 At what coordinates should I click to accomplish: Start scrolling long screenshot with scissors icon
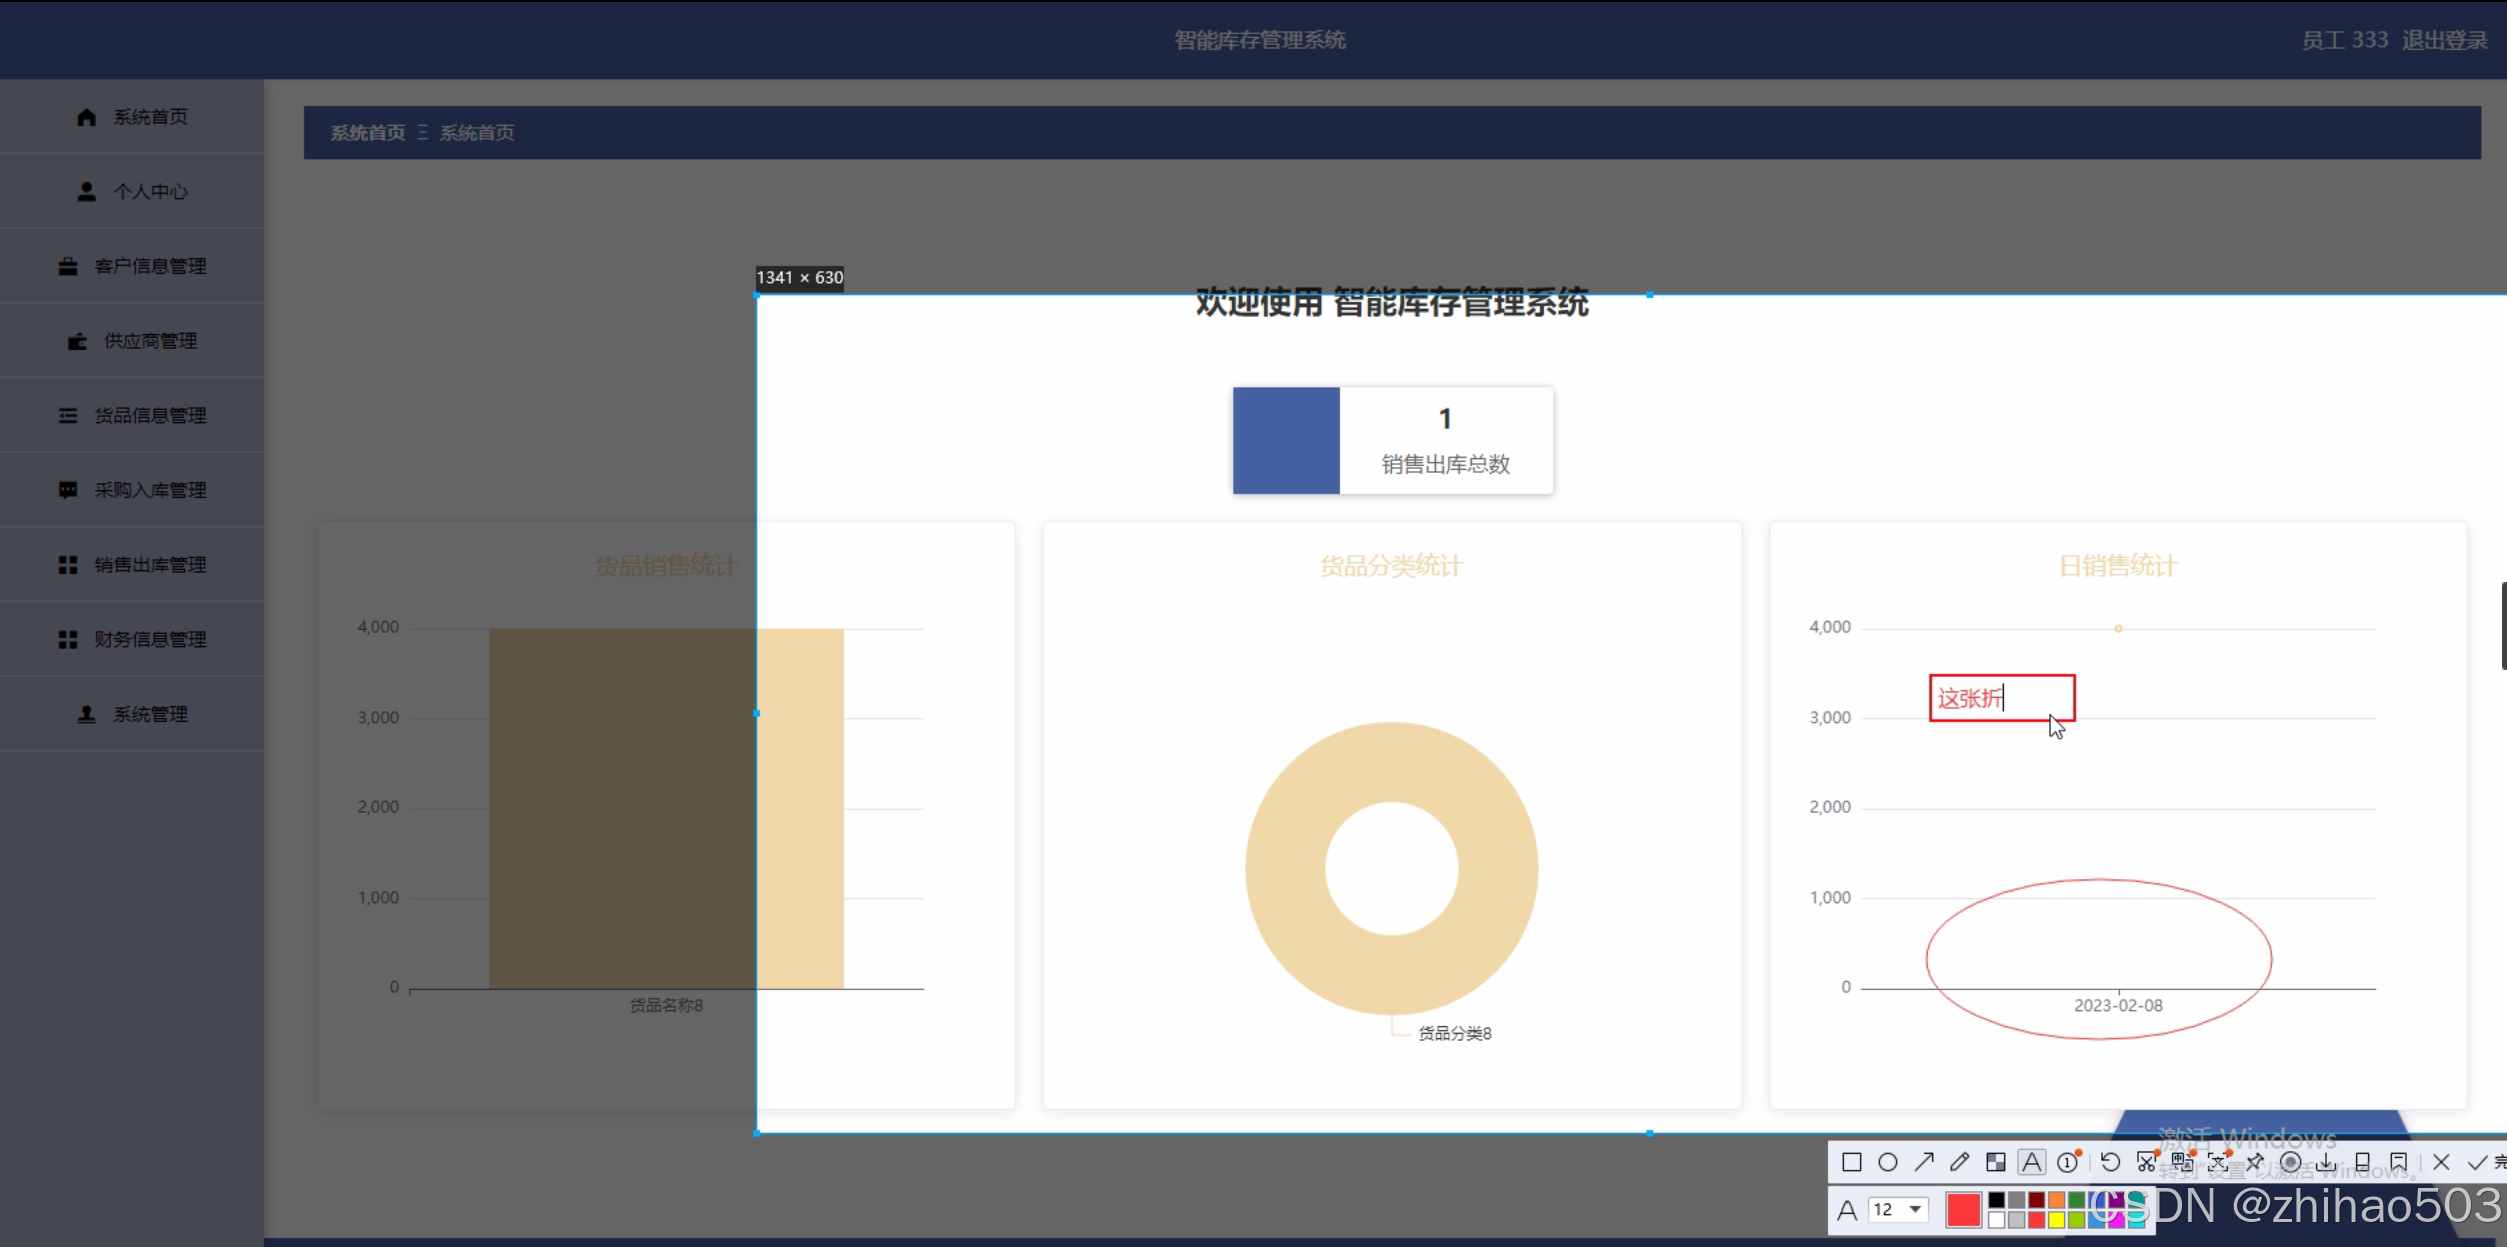coord(2147,1162)
